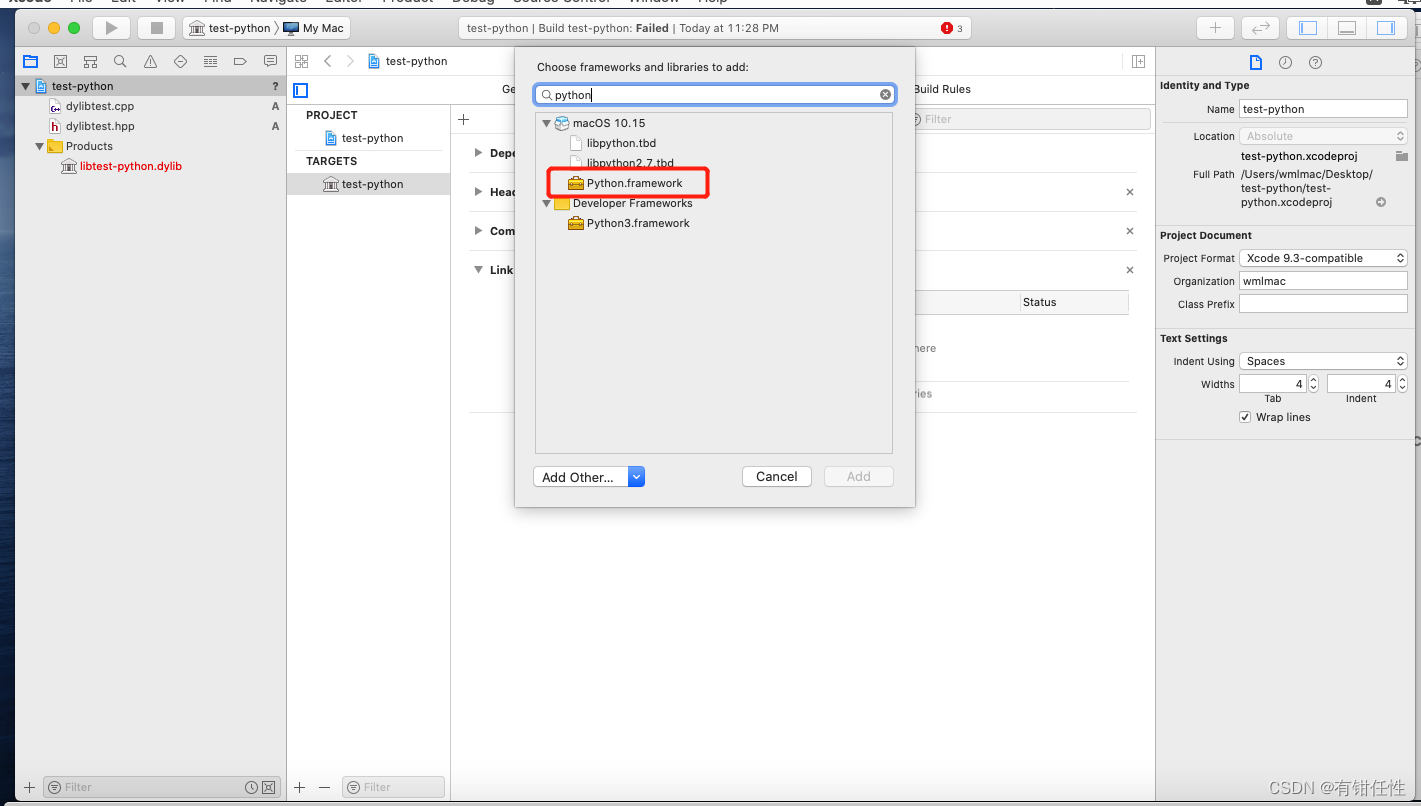Go back in editor history
This screenshot has height=806, width=1421.
click(327, 61)
